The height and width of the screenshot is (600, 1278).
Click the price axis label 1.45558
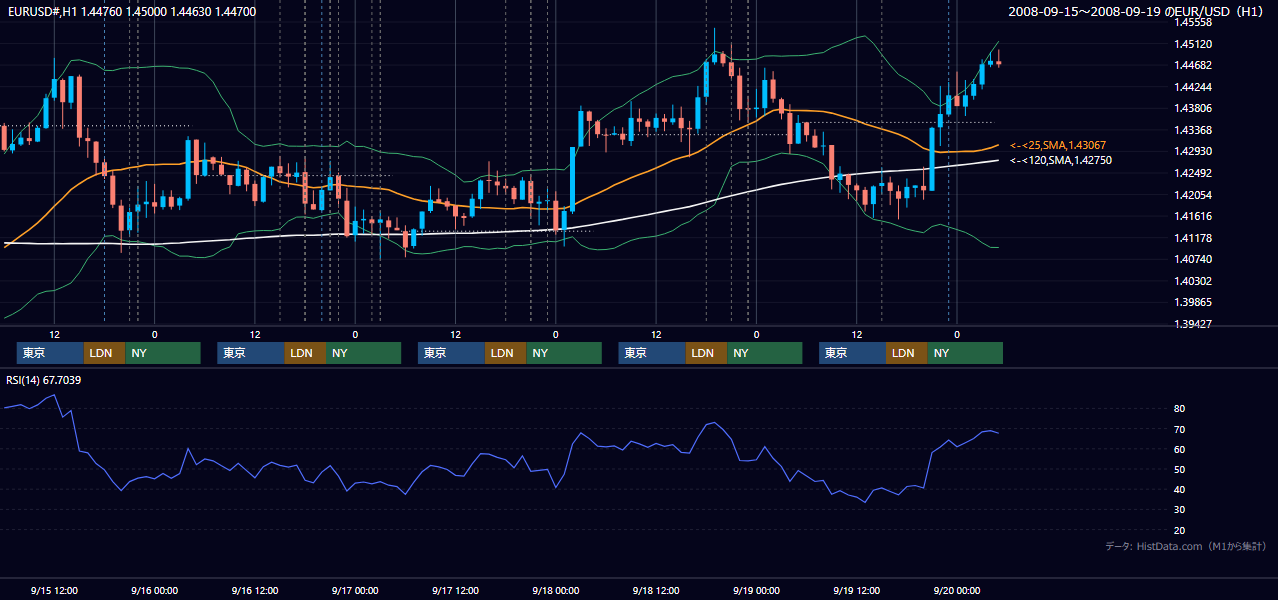(1192, 22)
